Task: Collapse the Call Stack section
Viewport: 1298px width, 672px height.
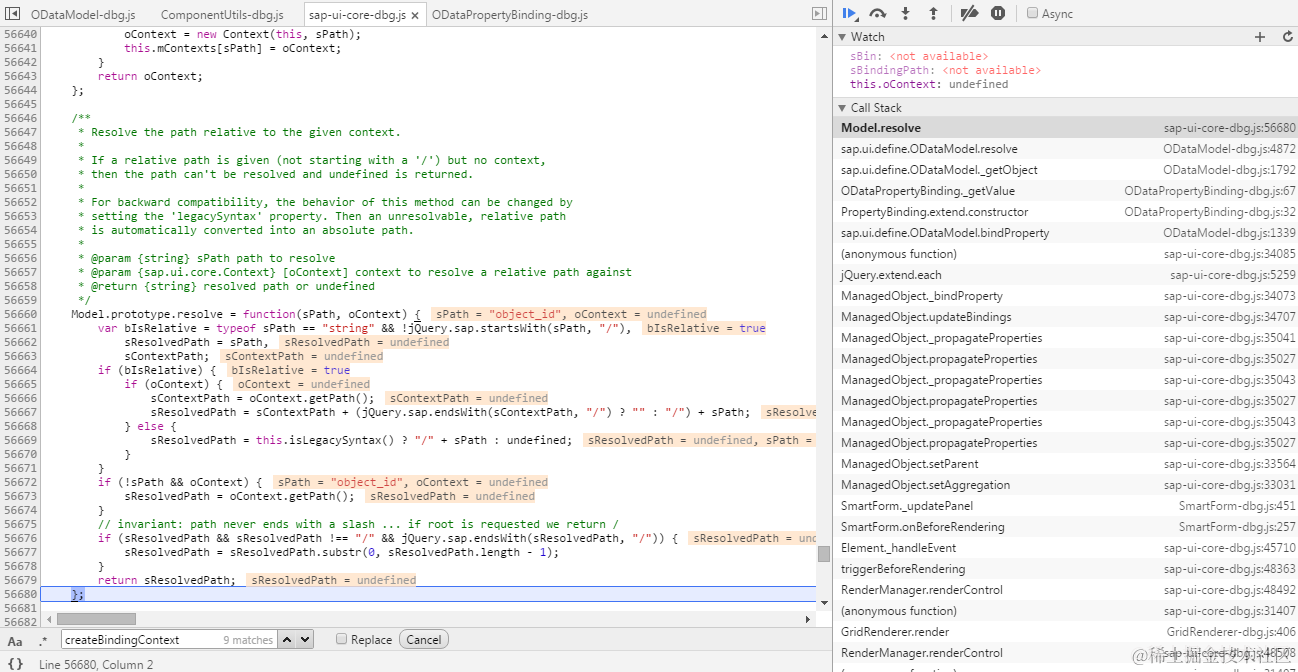Action: [x=842, y=108]
